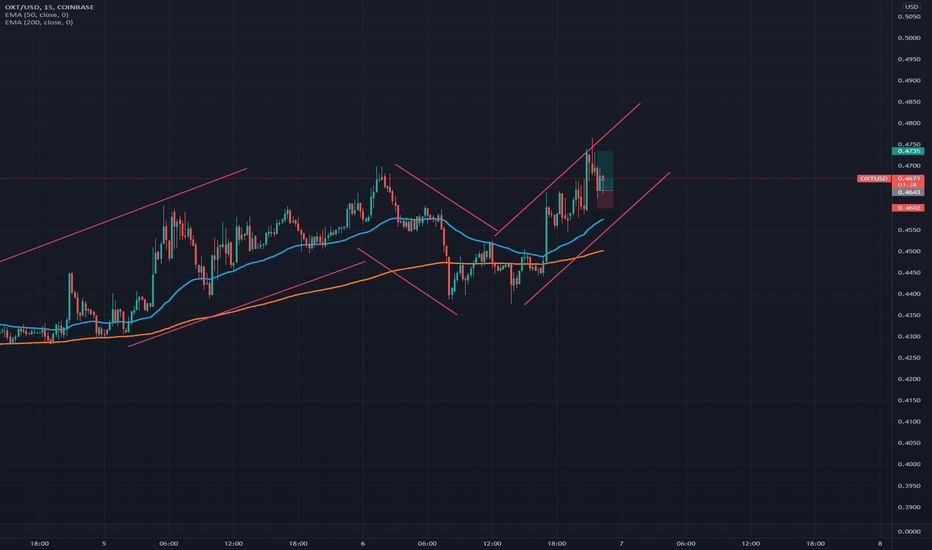The image size is (932, 550).
Task: Click the red 0.4602 stop-loss price tag
Action: coord(908,208)
